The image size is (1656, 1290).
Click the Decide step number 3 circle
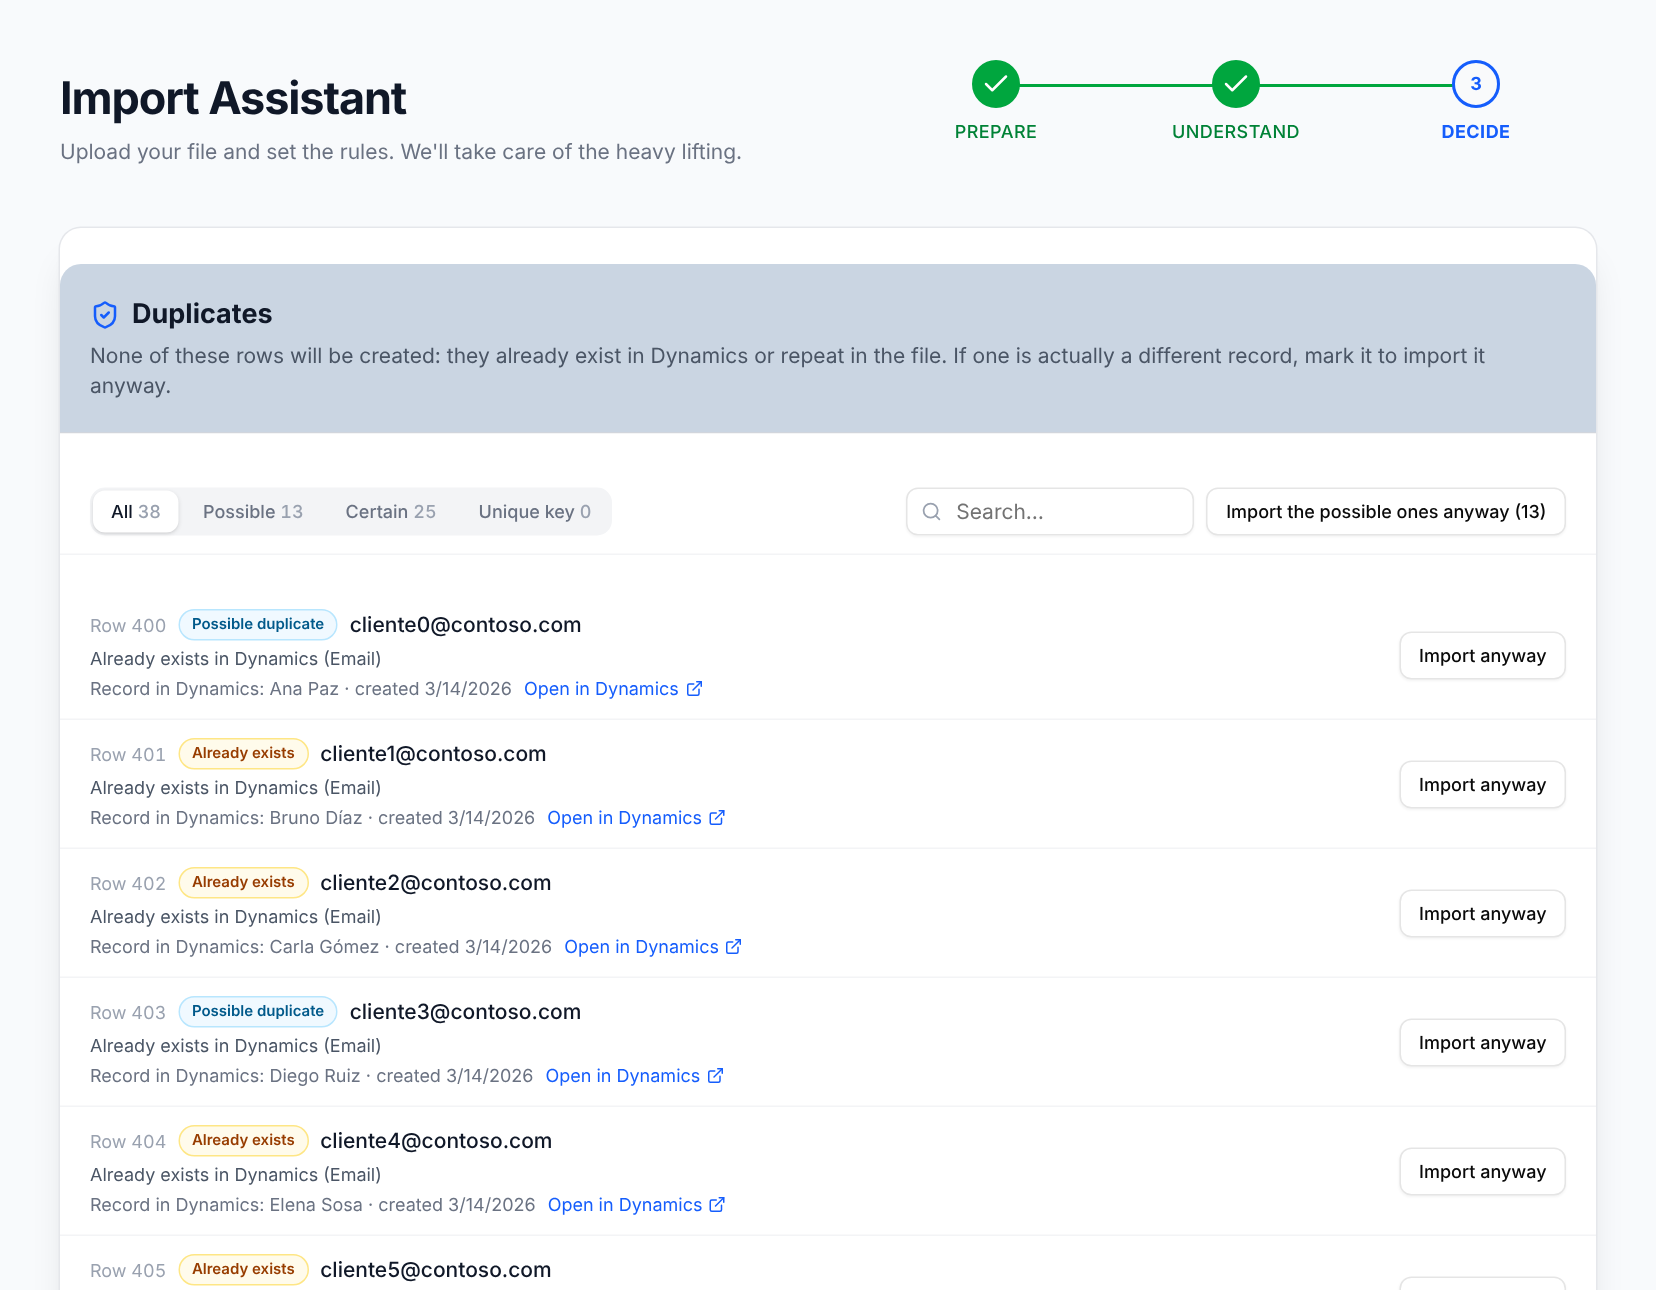(x=1476, y=84)
